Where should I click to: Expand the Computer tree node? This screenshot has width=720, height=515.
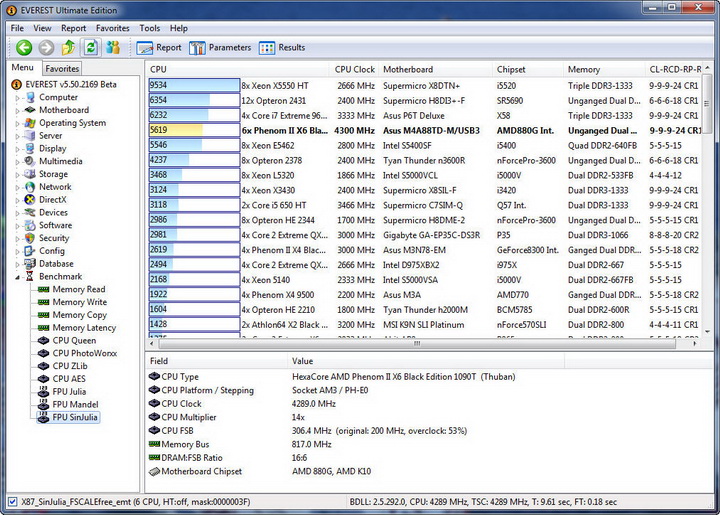[x=17, y=98]
